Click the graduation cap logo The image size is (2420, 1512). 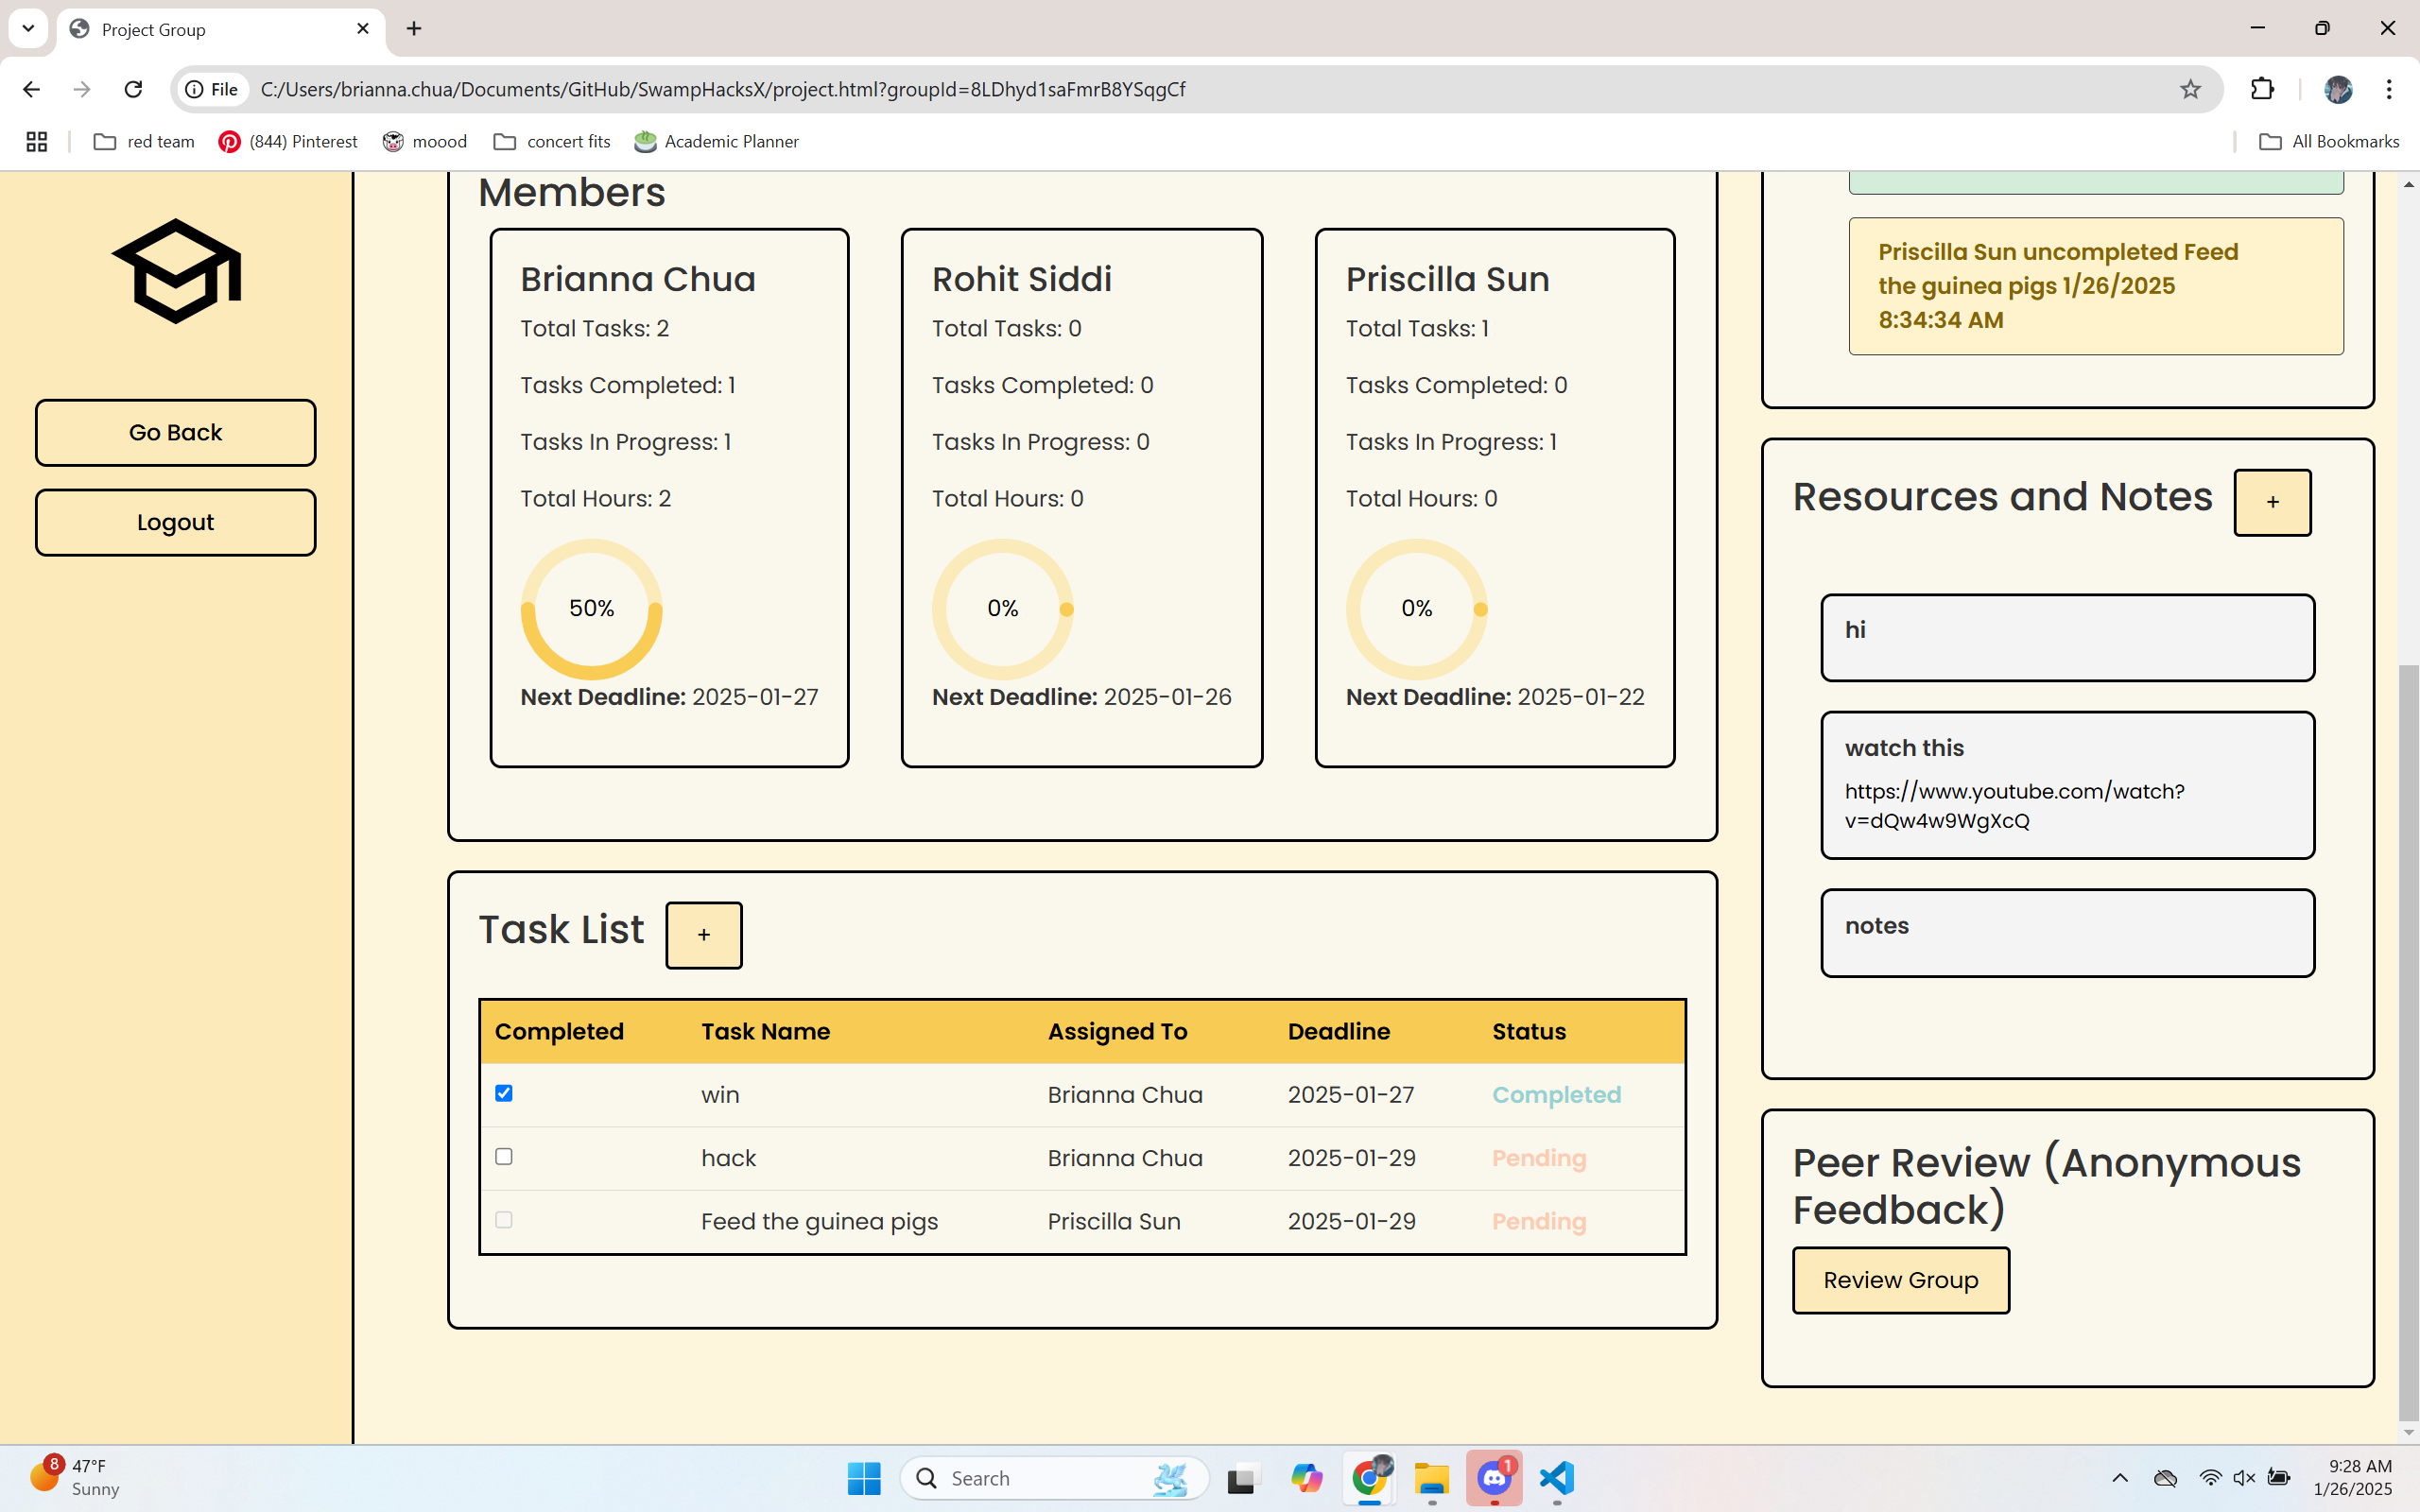(176, 271)
